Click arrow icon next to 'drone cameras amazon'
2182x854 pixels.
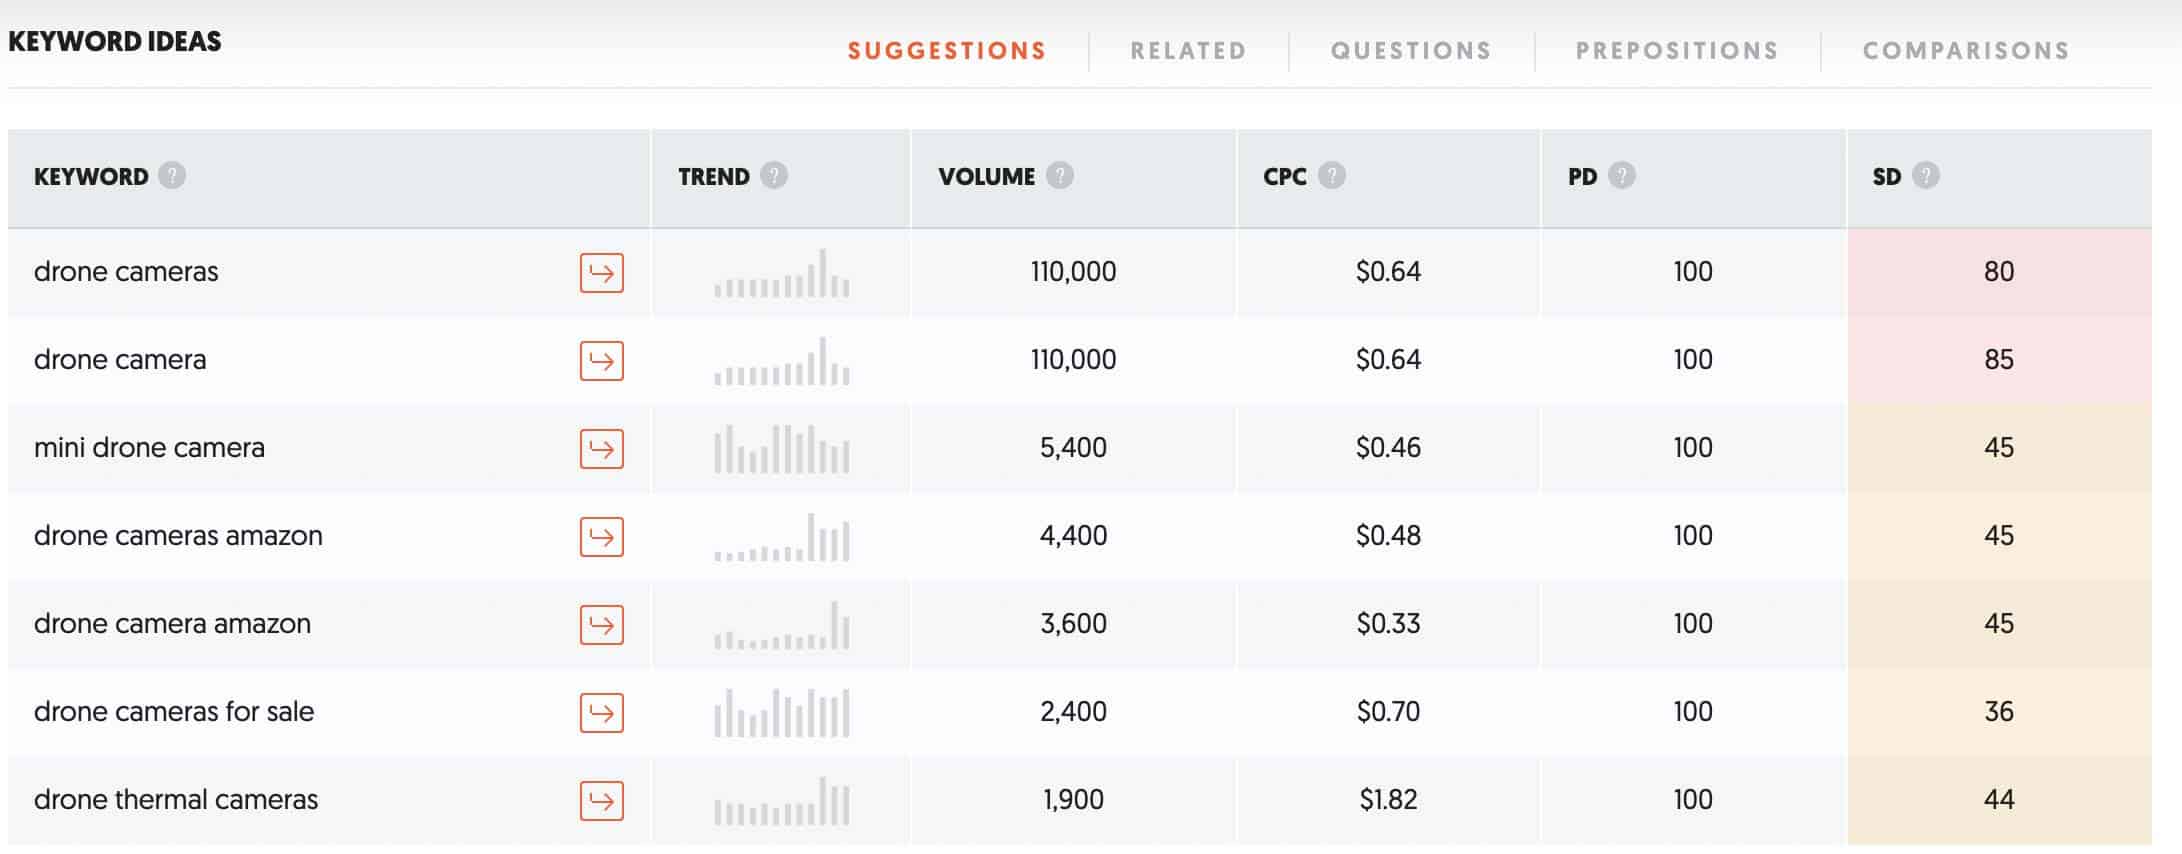(x=601, y=537)
